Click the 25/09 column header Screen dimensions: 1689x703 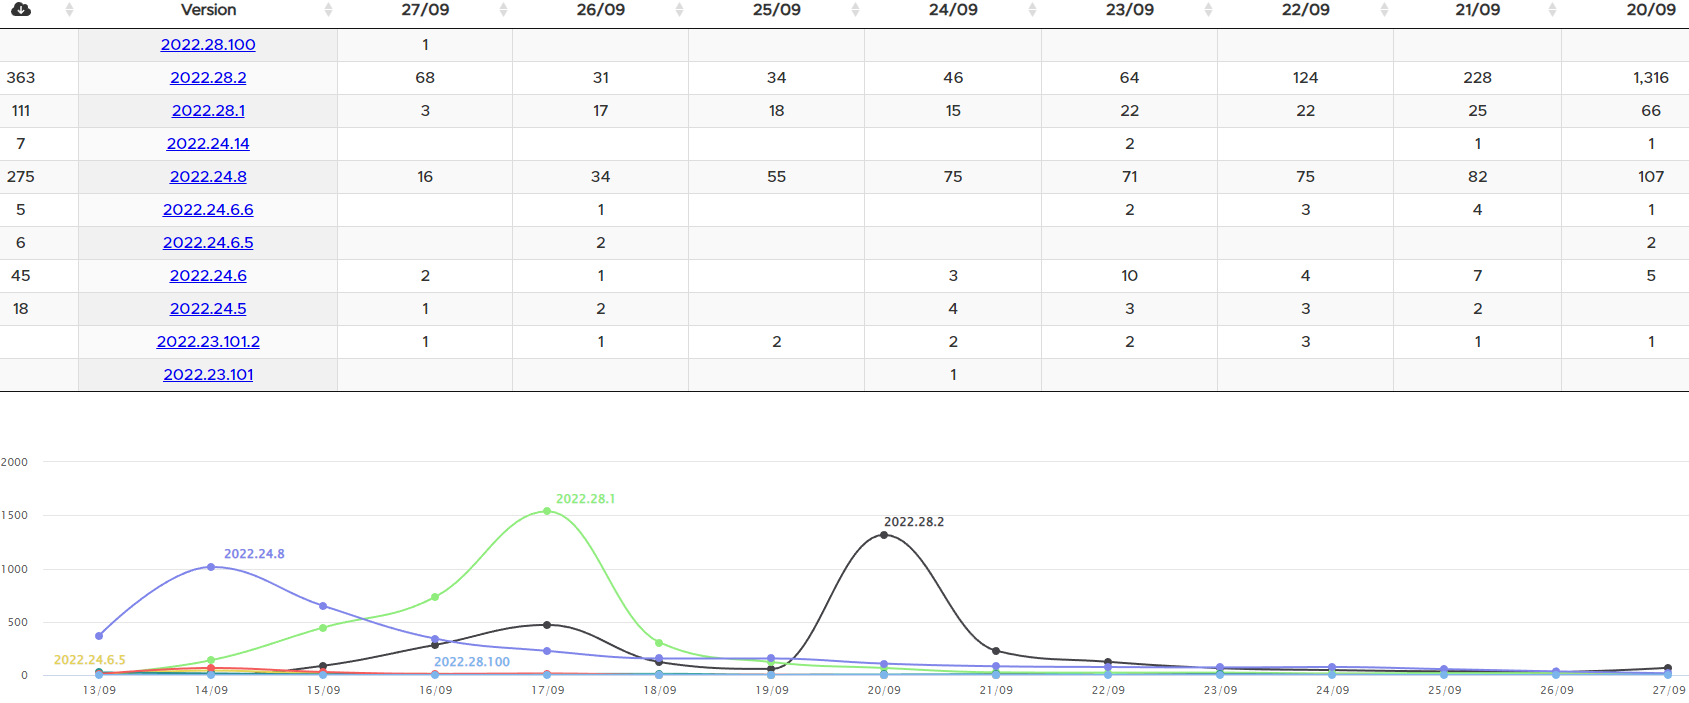point(777,10)
